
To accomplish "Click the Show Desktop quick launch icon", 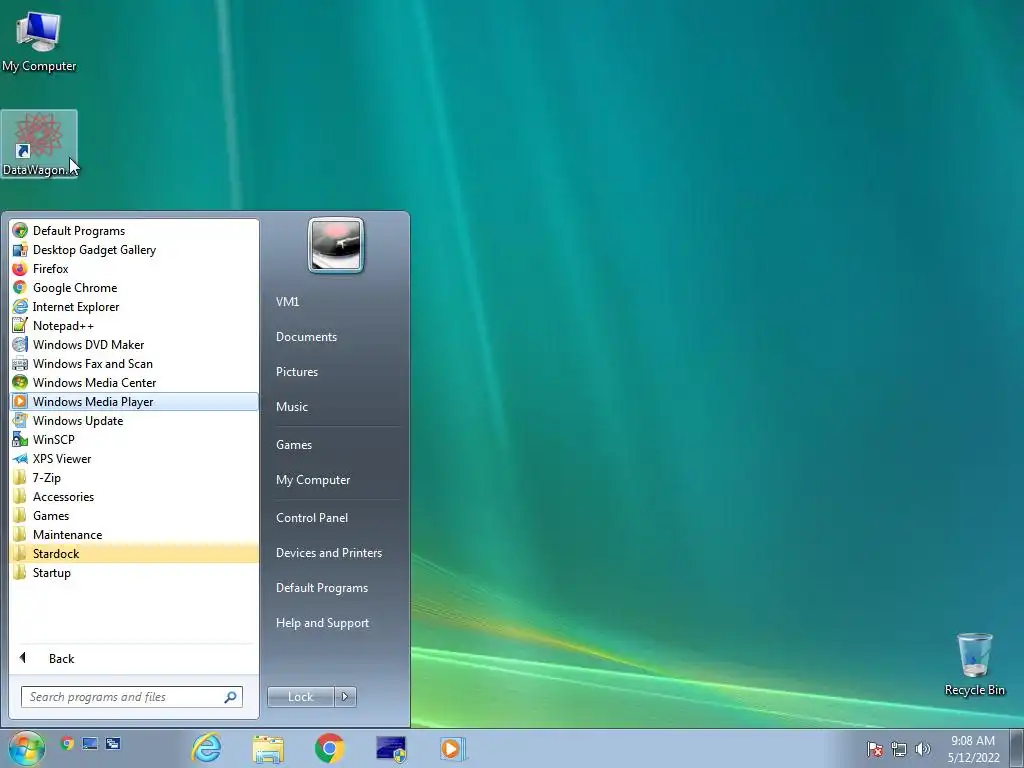I will [x=90, y=743].
